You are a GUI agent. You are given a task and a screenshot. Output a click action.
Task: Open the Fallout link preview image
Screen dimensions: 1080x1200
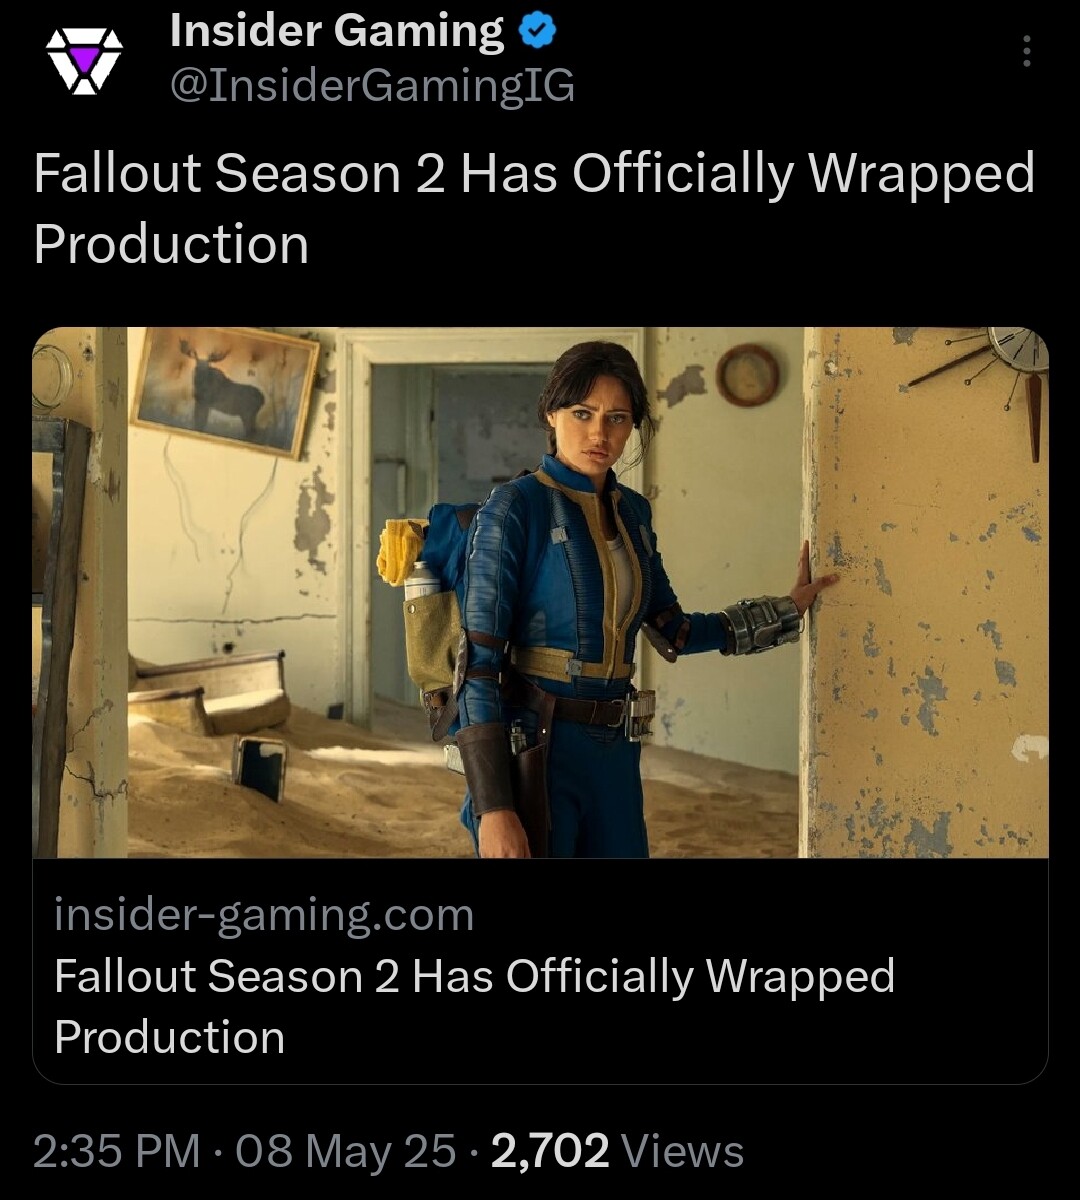540,592
